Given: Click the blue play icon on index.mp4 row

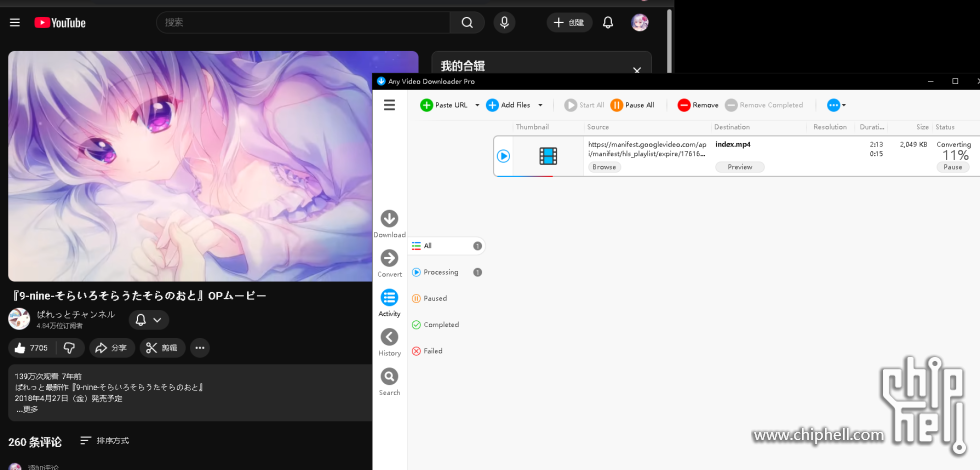Looking at the screenshot, I should tap(503, 156).
